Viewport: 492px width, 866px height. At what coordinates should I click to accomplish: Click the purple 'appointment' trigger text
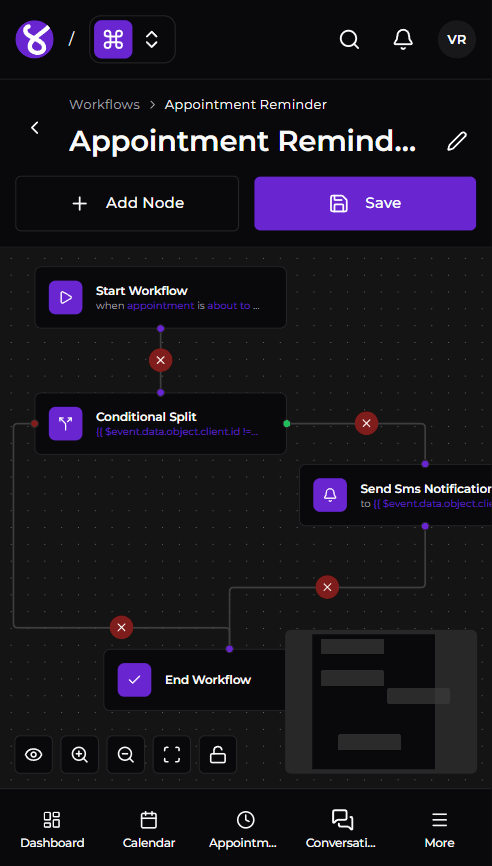161,305
